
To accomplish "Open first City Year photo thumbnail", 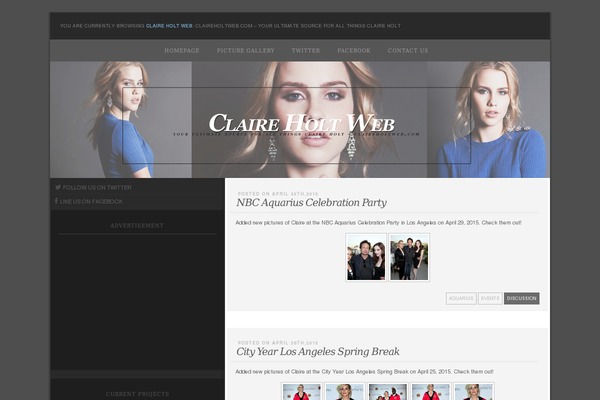I will point(302,391).
